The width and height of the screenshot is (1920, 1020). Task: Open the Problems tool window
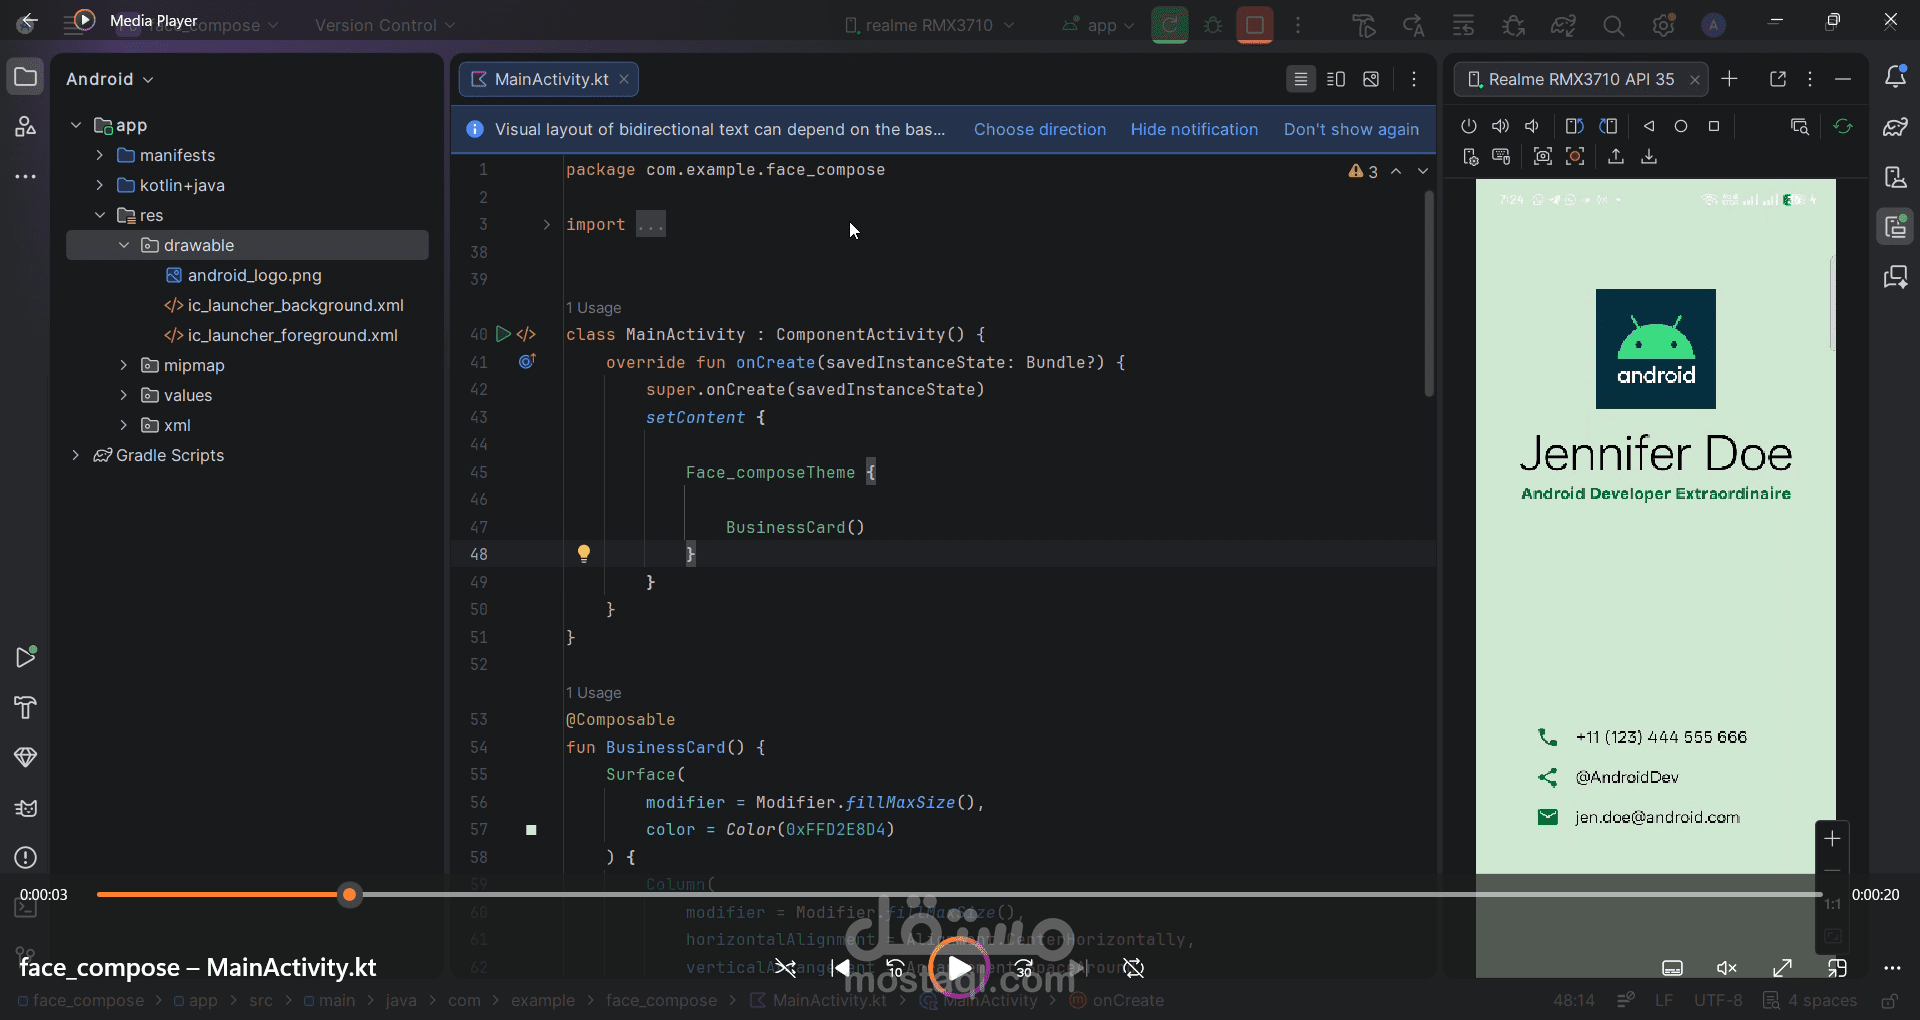click(x=26, y=858)
